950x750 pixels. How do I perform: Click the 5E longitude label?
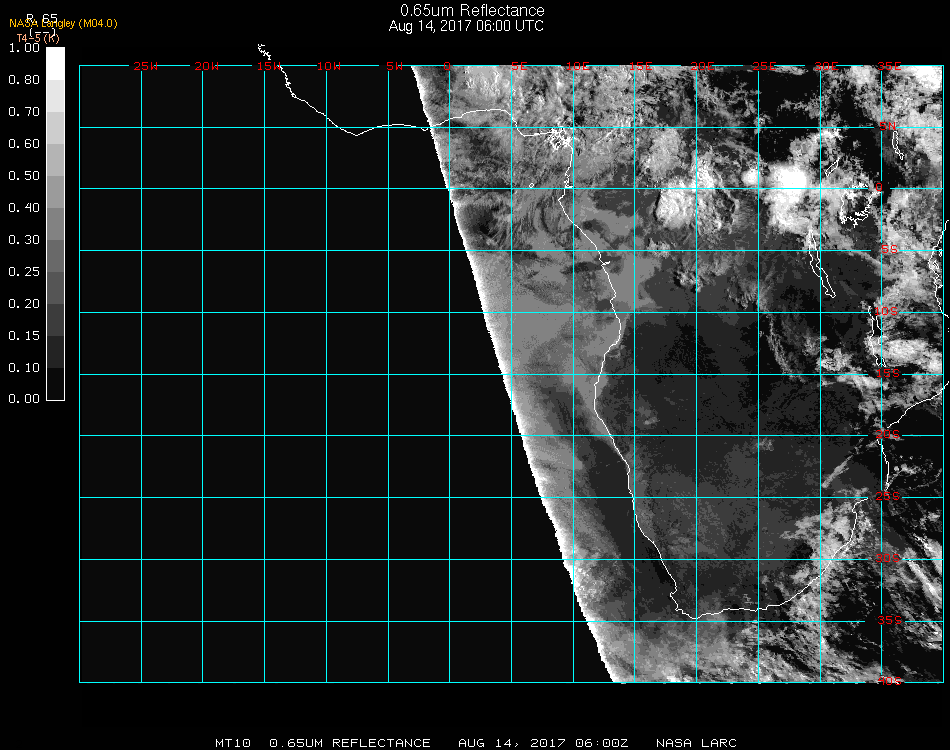tap(519, 66)
